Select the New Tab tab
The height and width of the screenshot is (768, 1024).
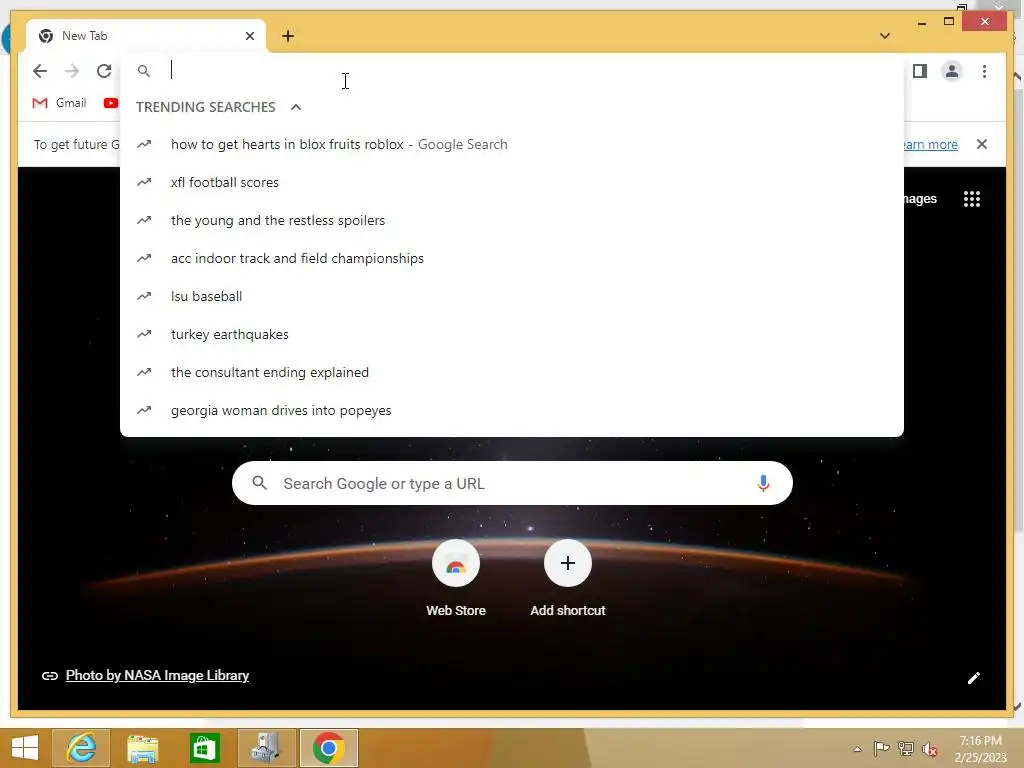[146, 36]
